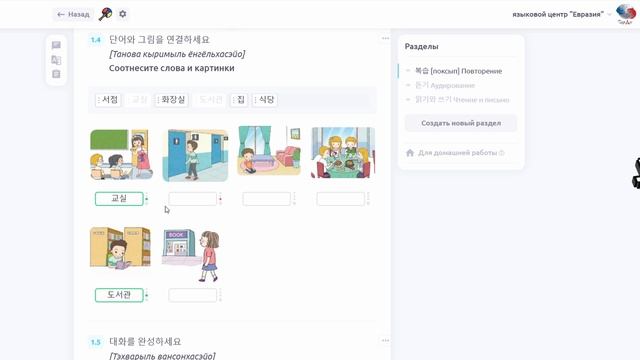Open the three-dot menu for exercise 1.5
The image size is (640, 360).
385,340
